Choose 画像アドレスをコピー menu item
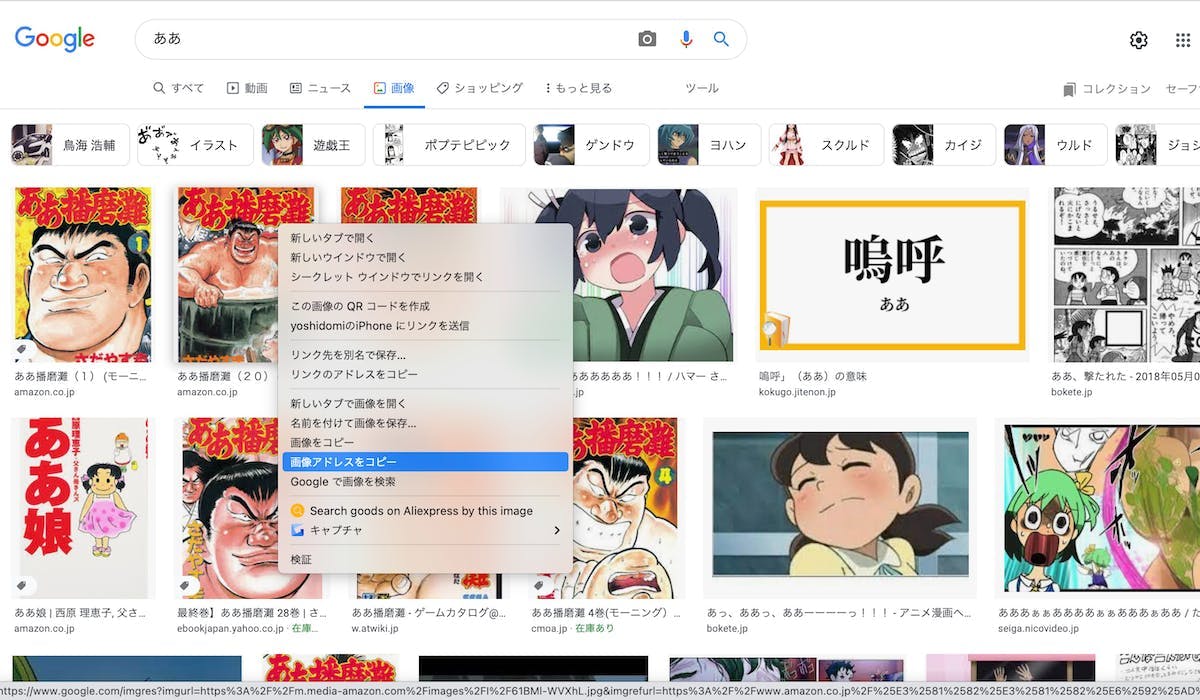The image size is (1200, 700). click(x=425, y=462)
